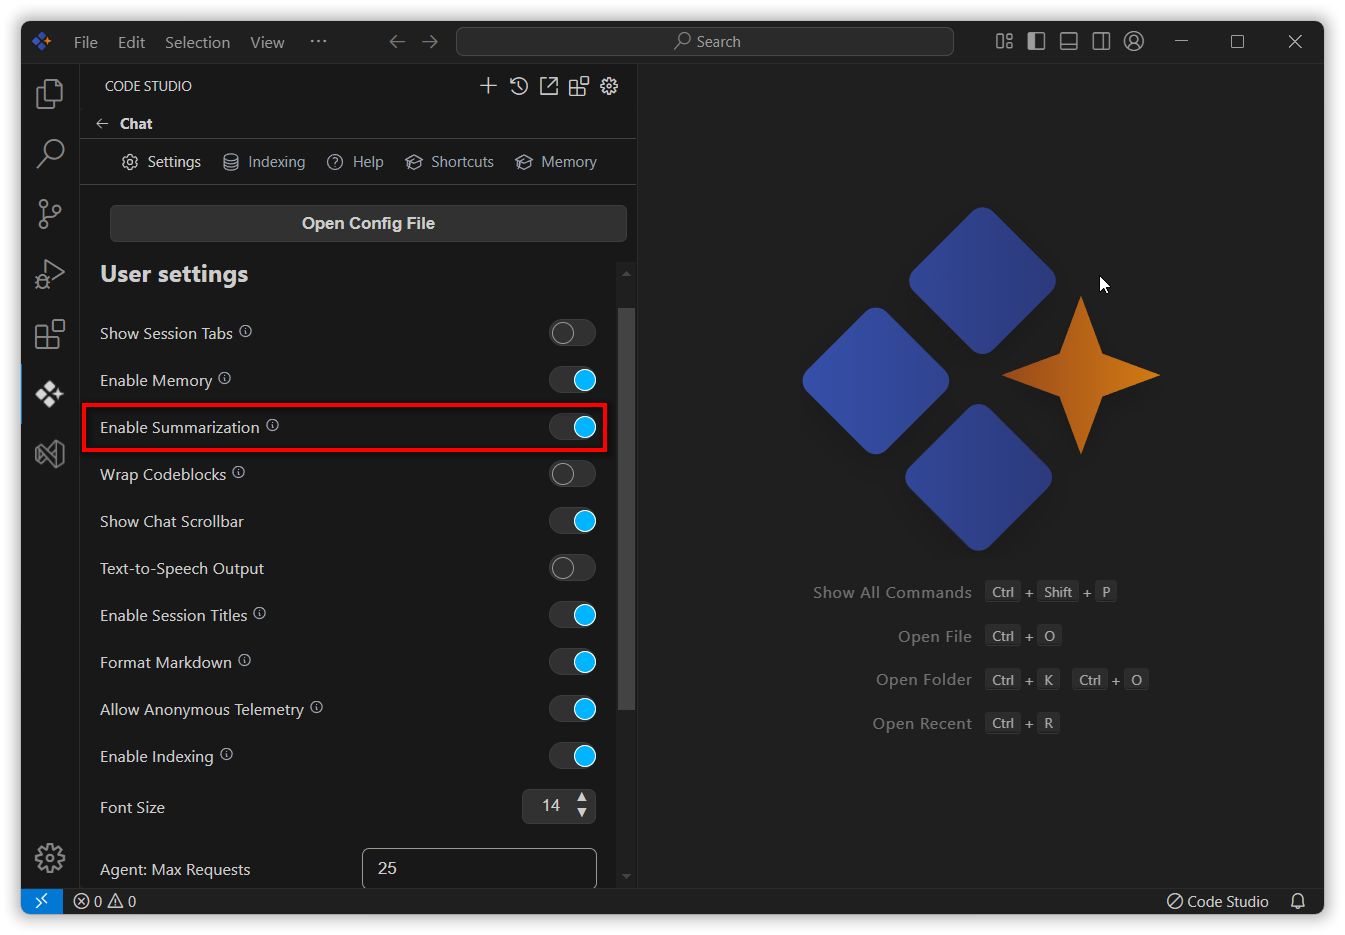
Task: Click the title bar Search box
Action: (x=705, y=41)
